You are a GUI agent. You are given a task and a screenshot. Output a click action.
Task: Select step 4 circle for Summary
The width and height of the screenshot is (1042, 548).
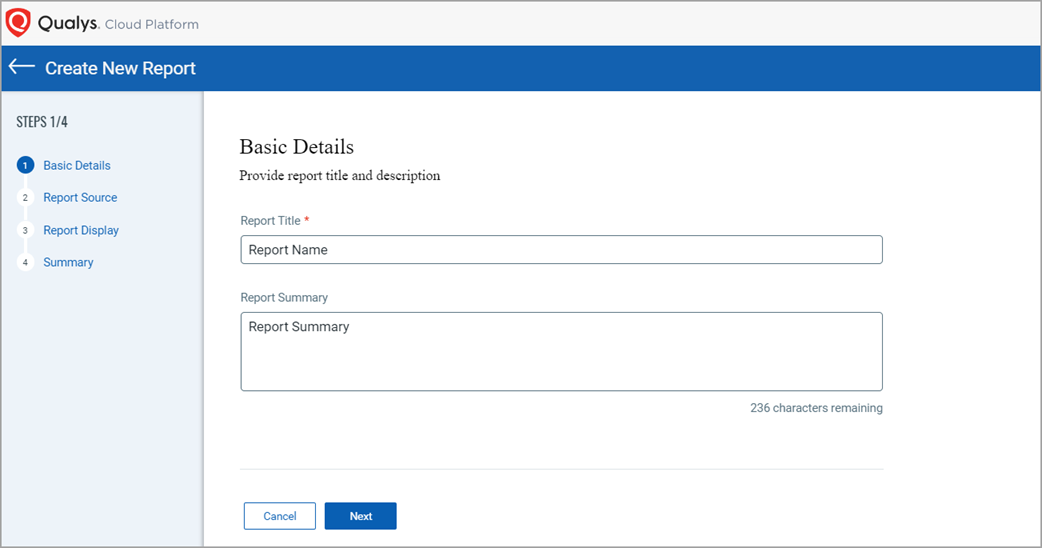[x=25, y=262]
